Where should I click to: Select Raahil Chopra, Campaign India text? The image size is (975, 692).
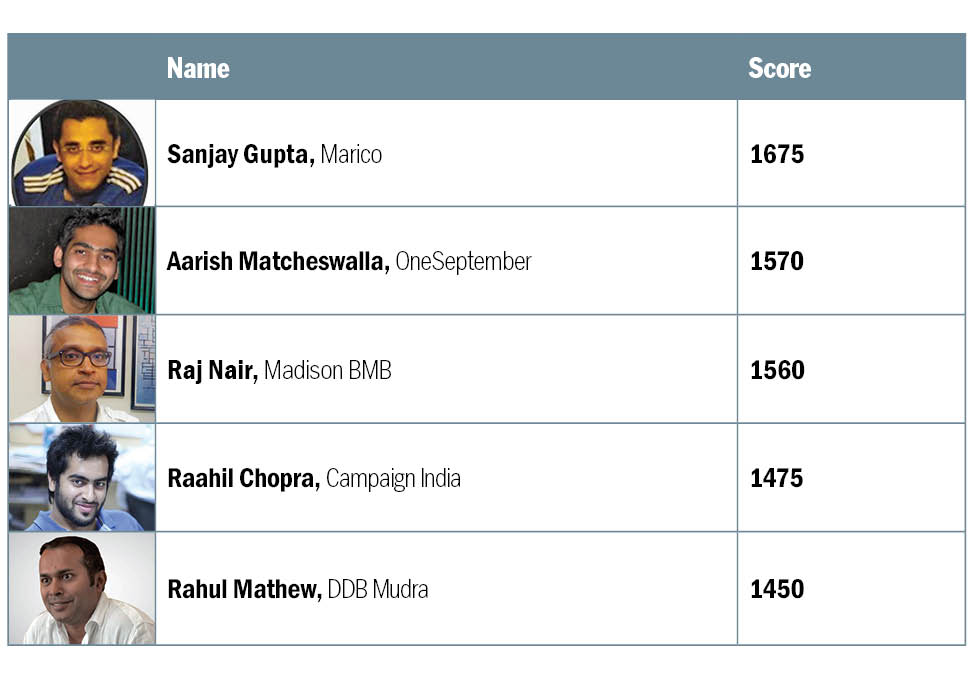click(314, 479)
